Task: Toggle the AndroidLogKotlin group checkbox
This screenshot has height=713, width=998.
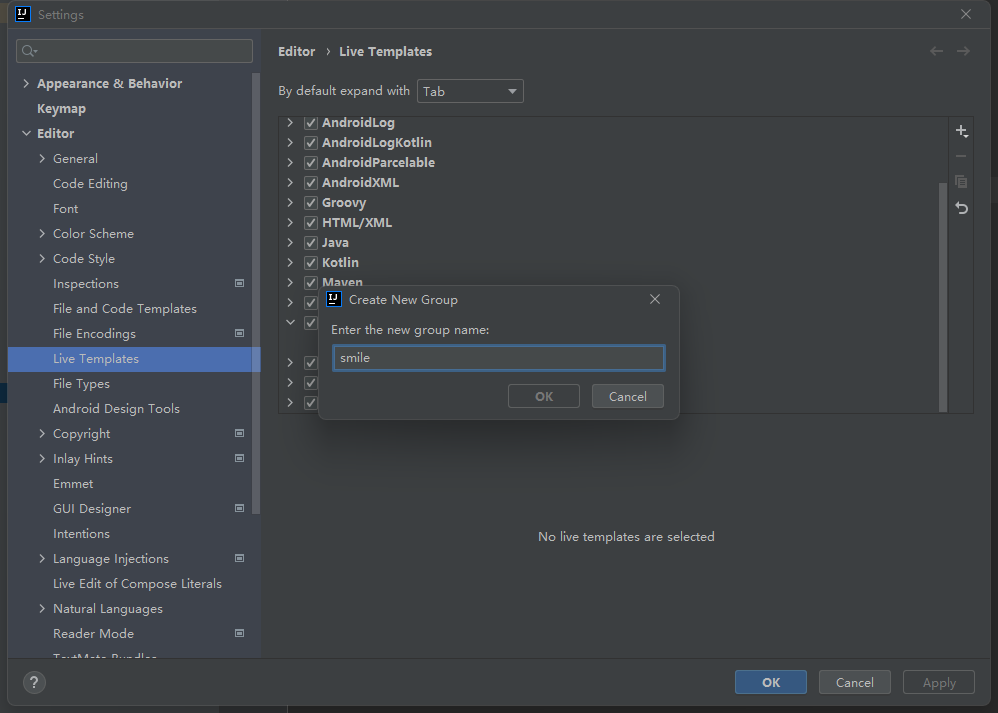Action: (311, 143)
